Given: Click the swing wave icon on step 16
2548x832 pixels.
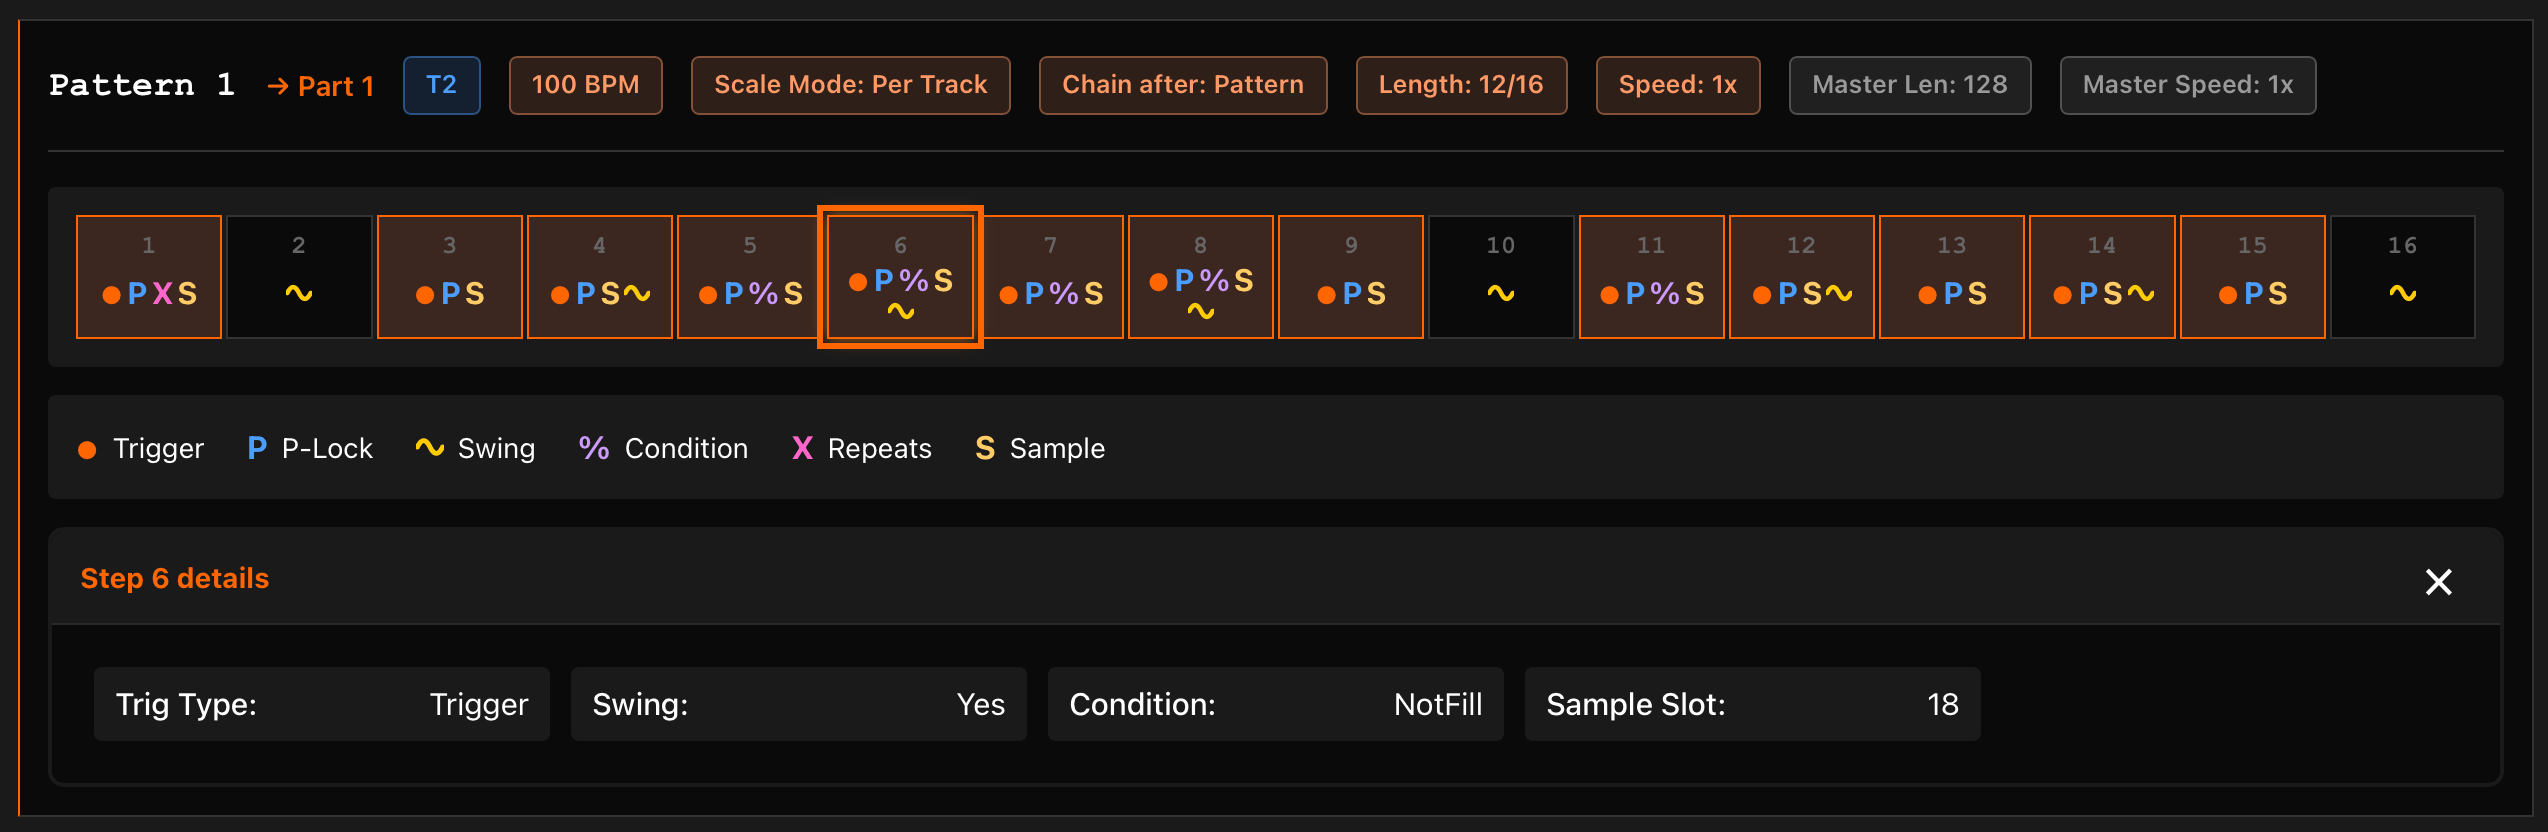Looking at the screenshot, I should pos(2403,292).
